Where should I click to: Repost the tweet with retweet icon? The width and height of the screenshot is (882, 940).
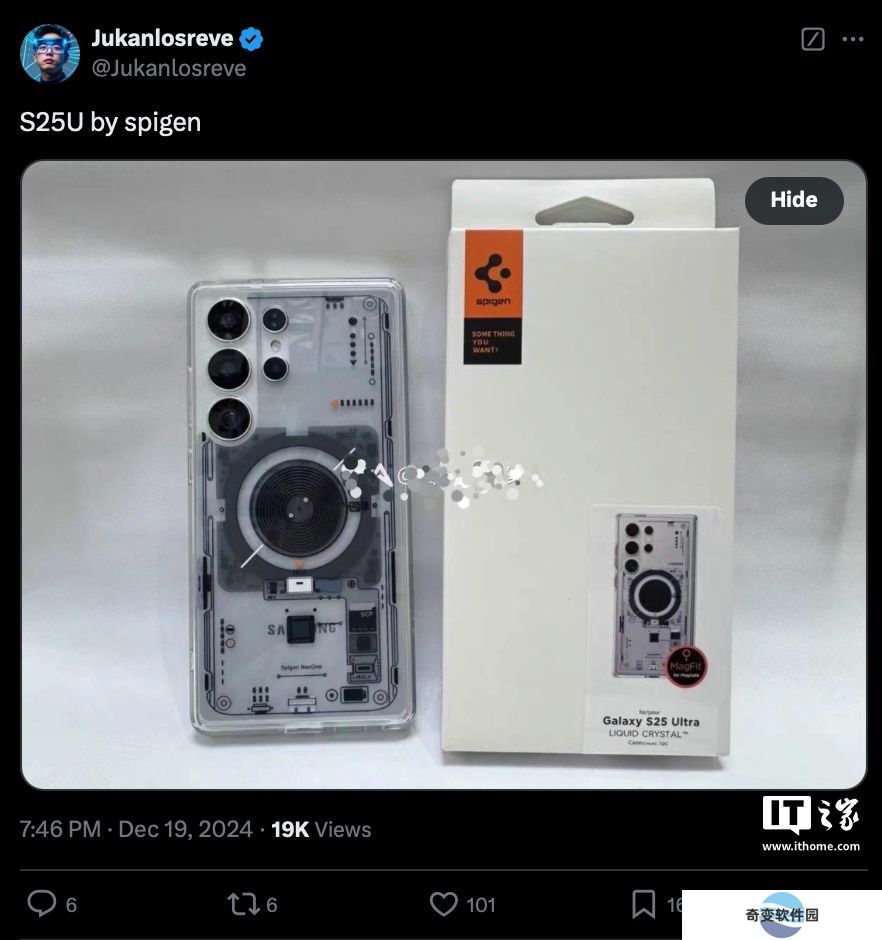[x=243, y=904]
